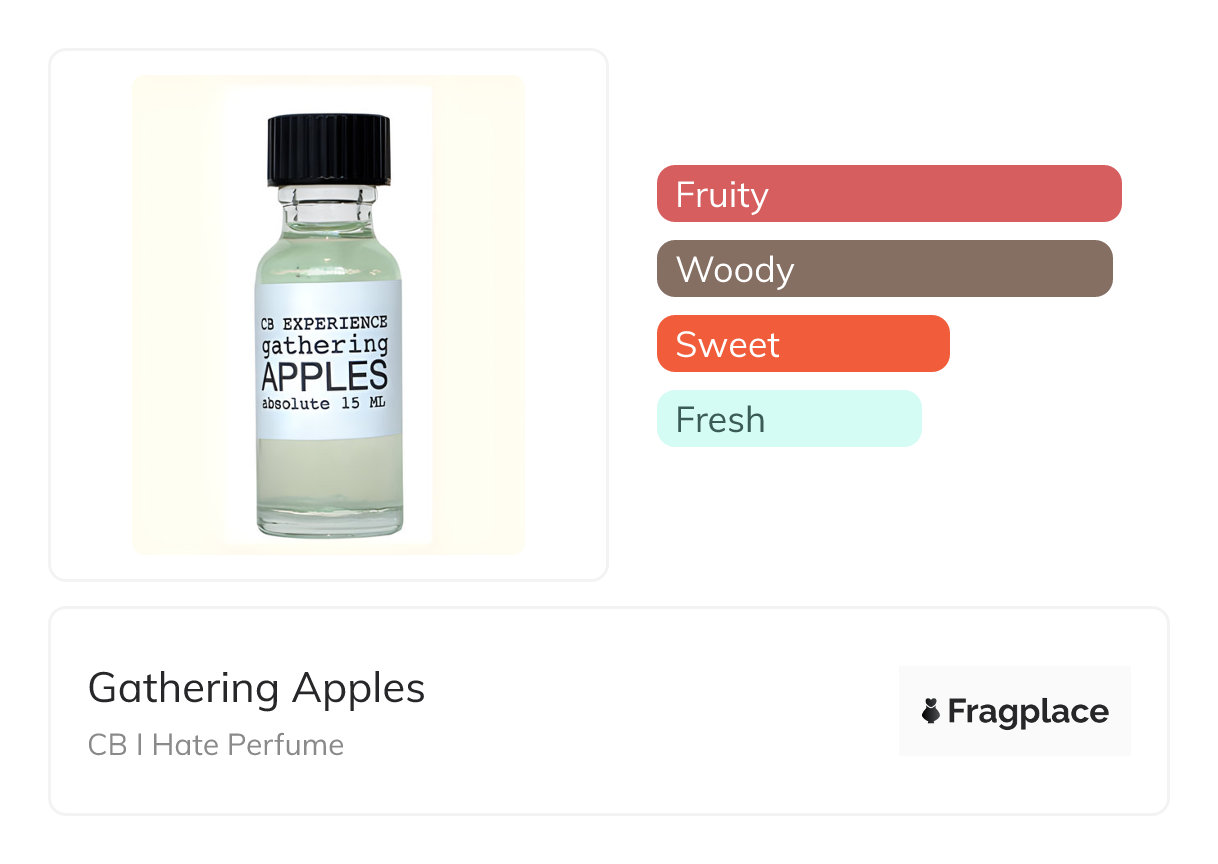
Task: Select the brown Woody accord bar
Action: click(884, 269)
